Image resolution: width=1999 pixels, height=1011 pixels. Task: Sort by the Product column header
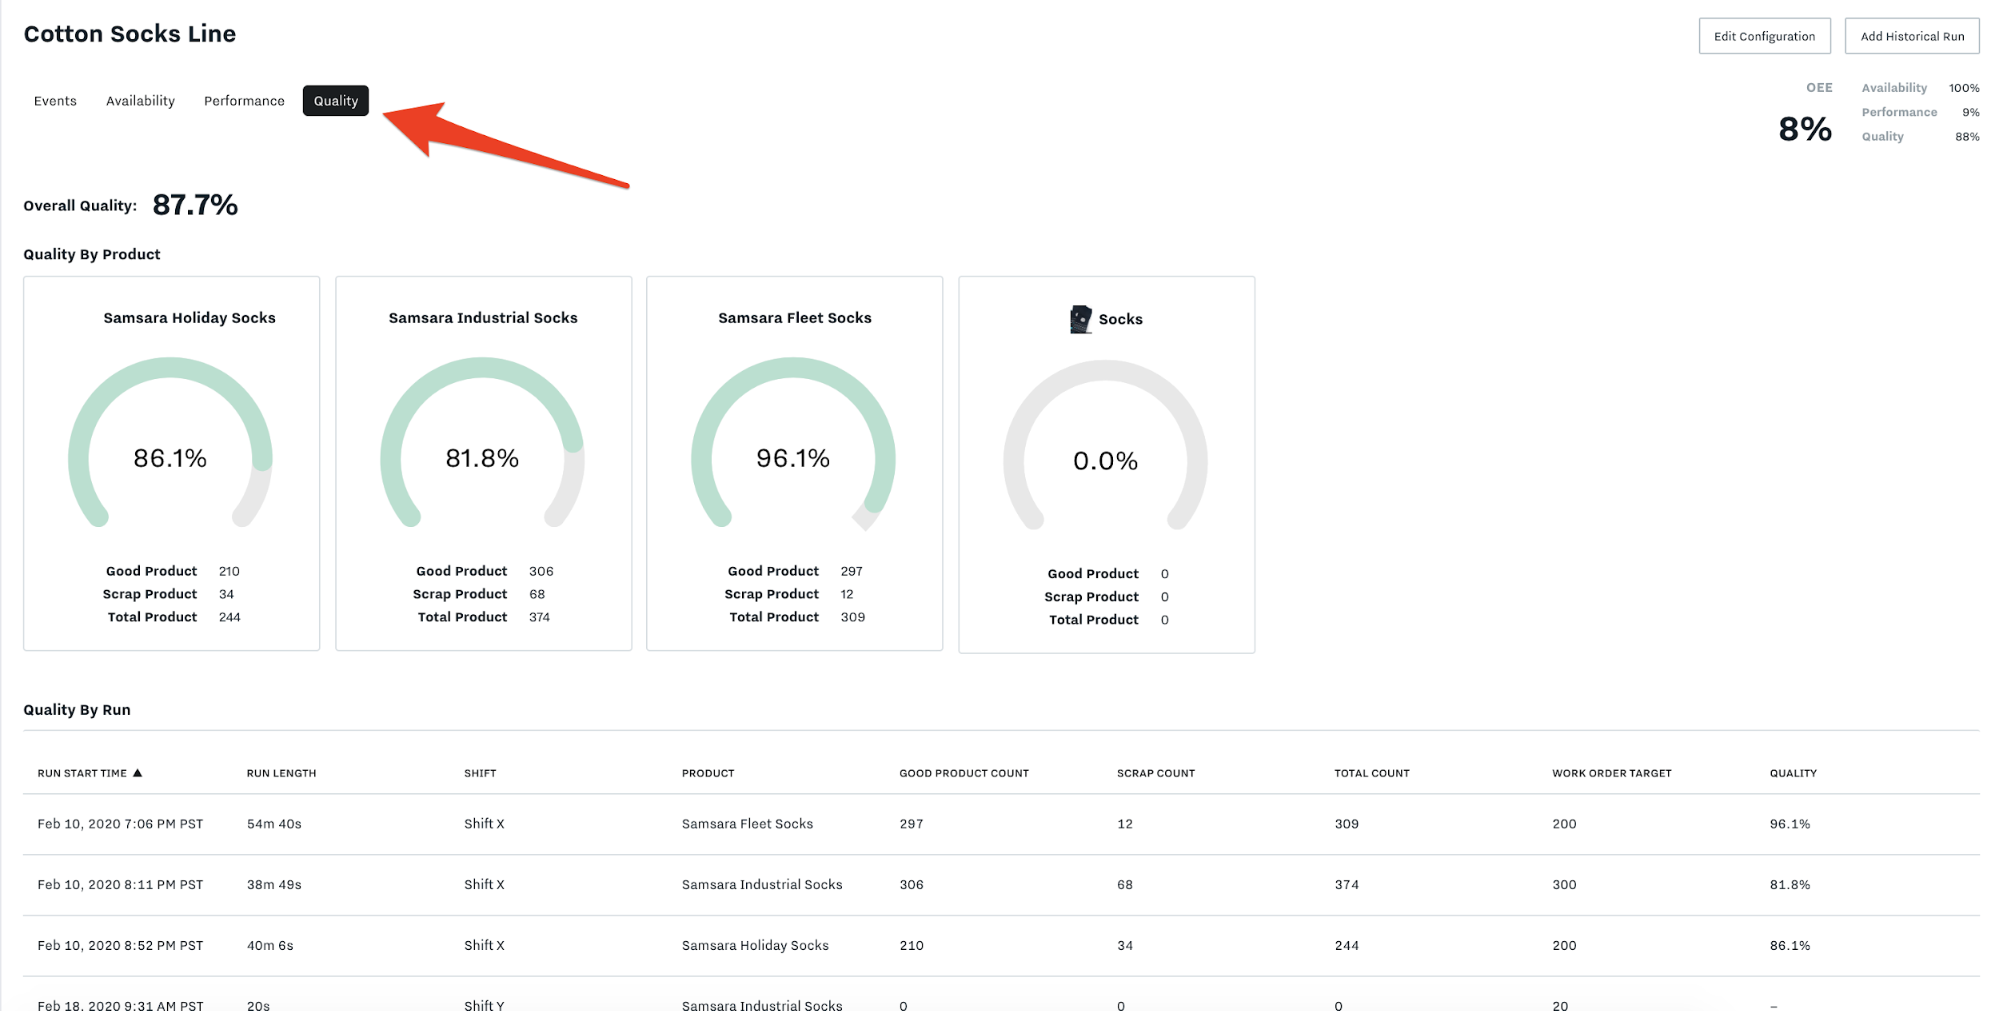tap(708, 773)
